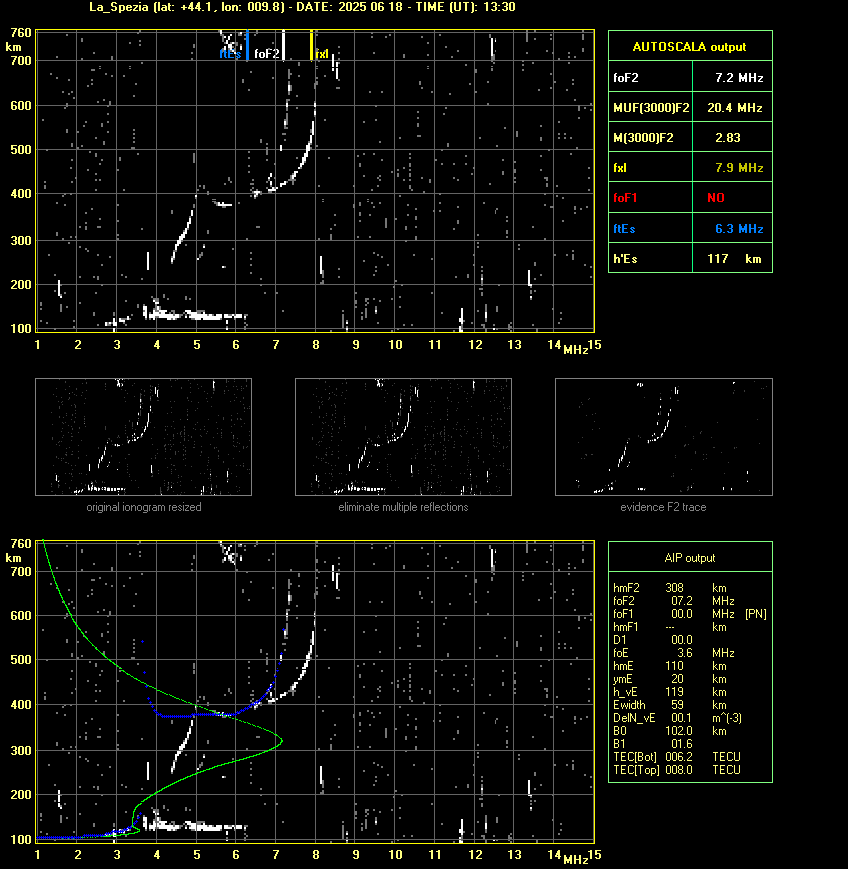
Task: Click the foF2 label in the AUTOSCALA table
Action: pos(626,78)
